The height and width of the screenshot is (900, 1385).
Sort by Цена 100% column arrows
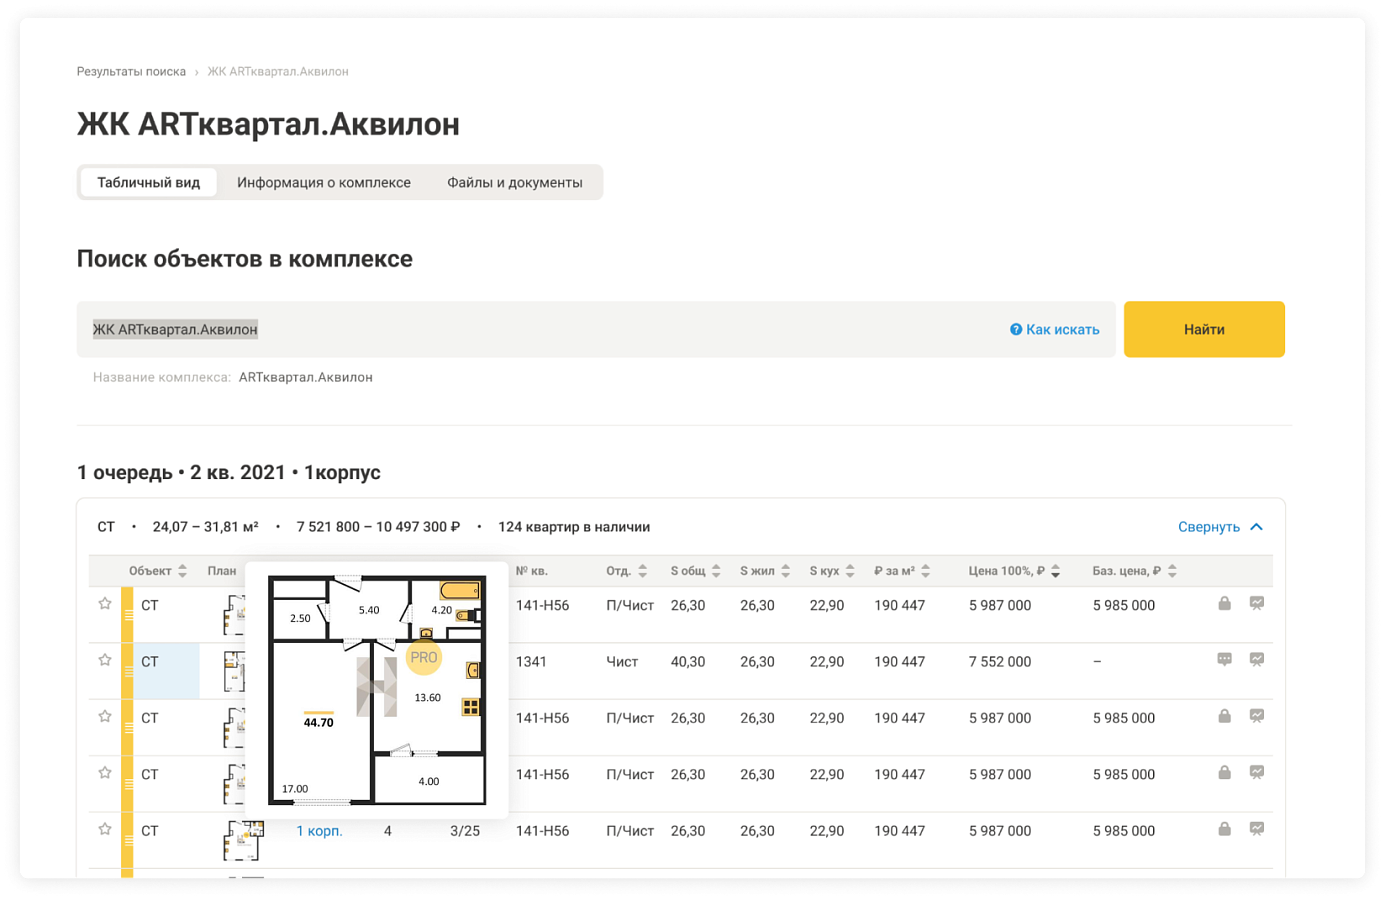point(1055,571)
